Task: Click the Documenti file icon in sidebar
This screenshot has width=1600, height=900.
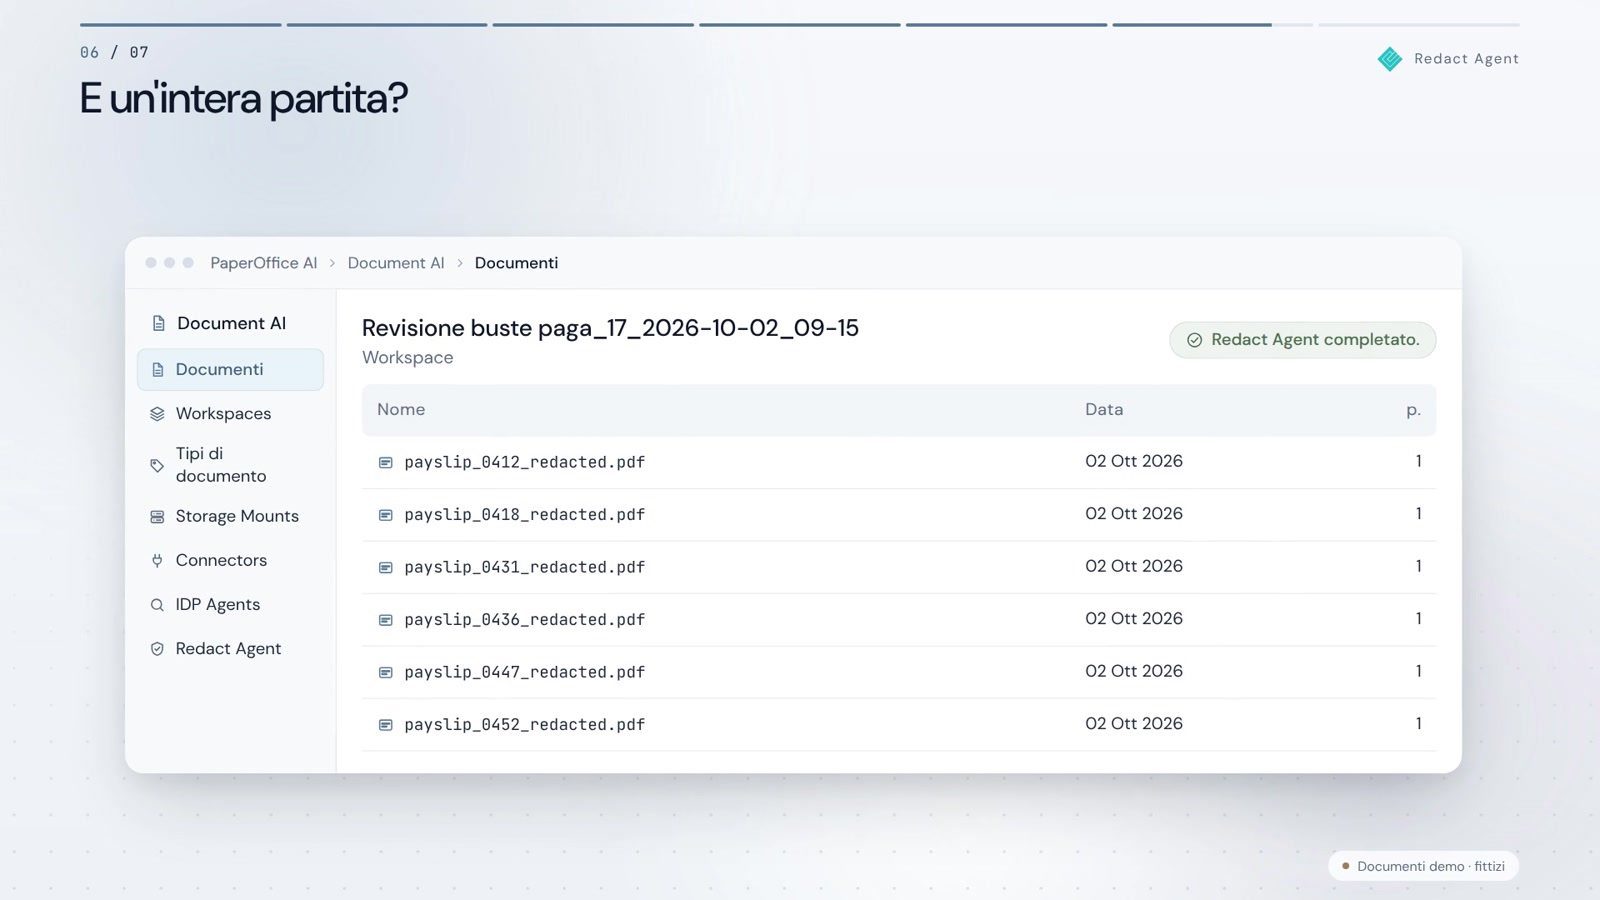Action: pos(157,370)
